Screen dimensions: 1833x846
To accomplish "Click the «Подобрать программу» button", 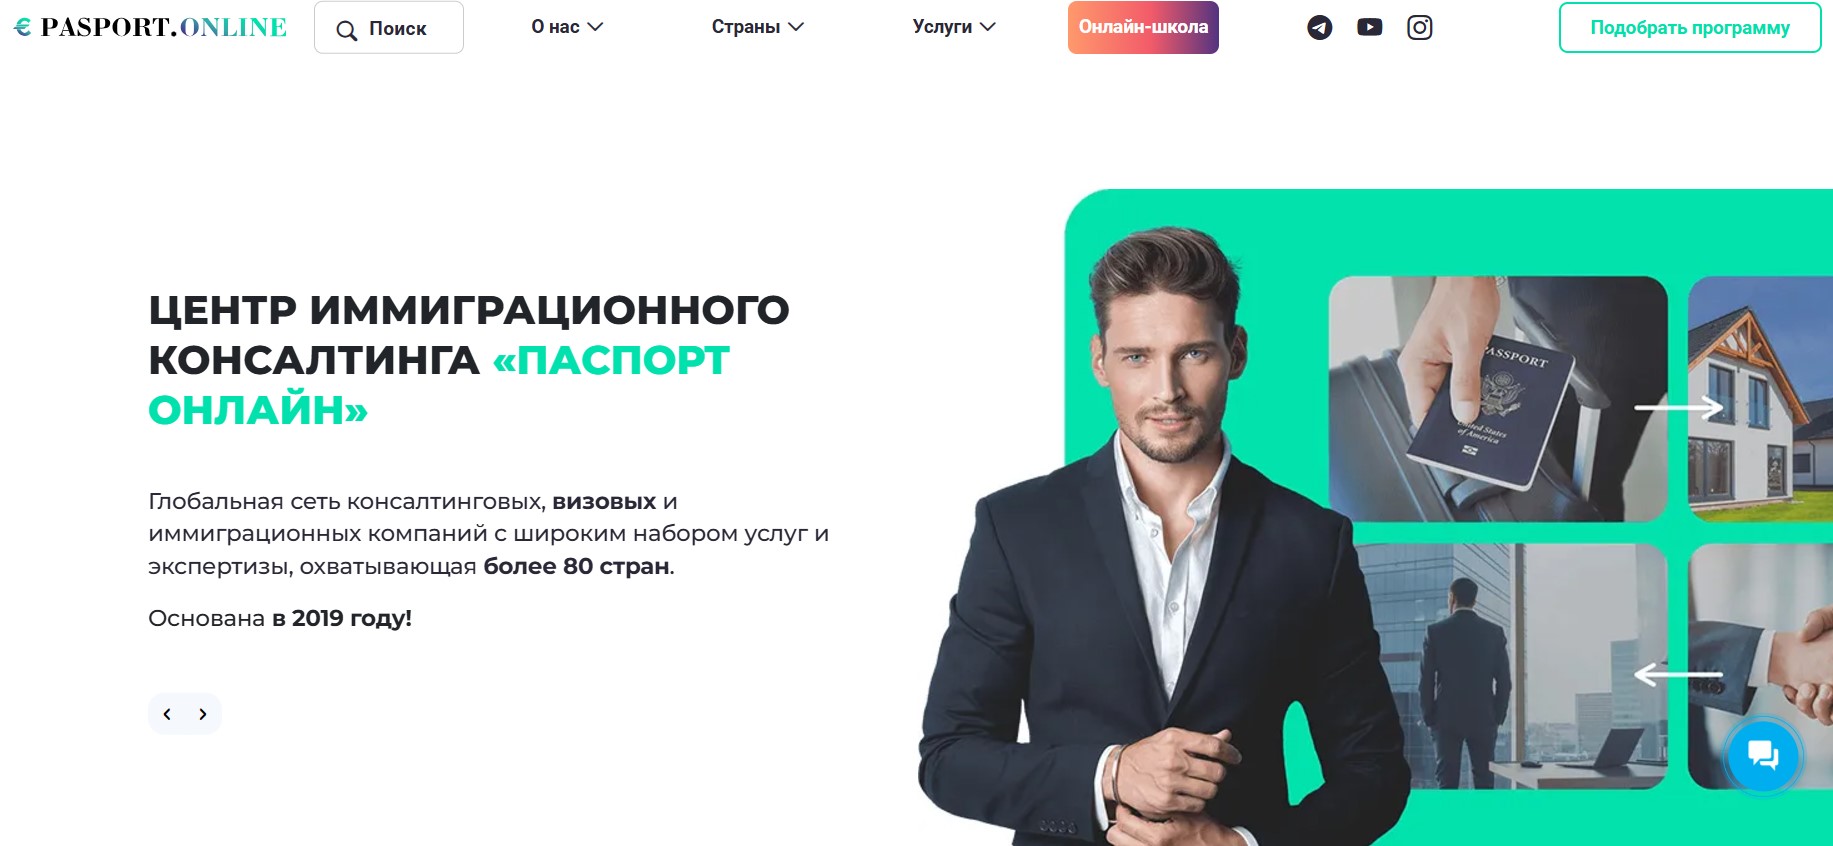I will [1690, 28].
